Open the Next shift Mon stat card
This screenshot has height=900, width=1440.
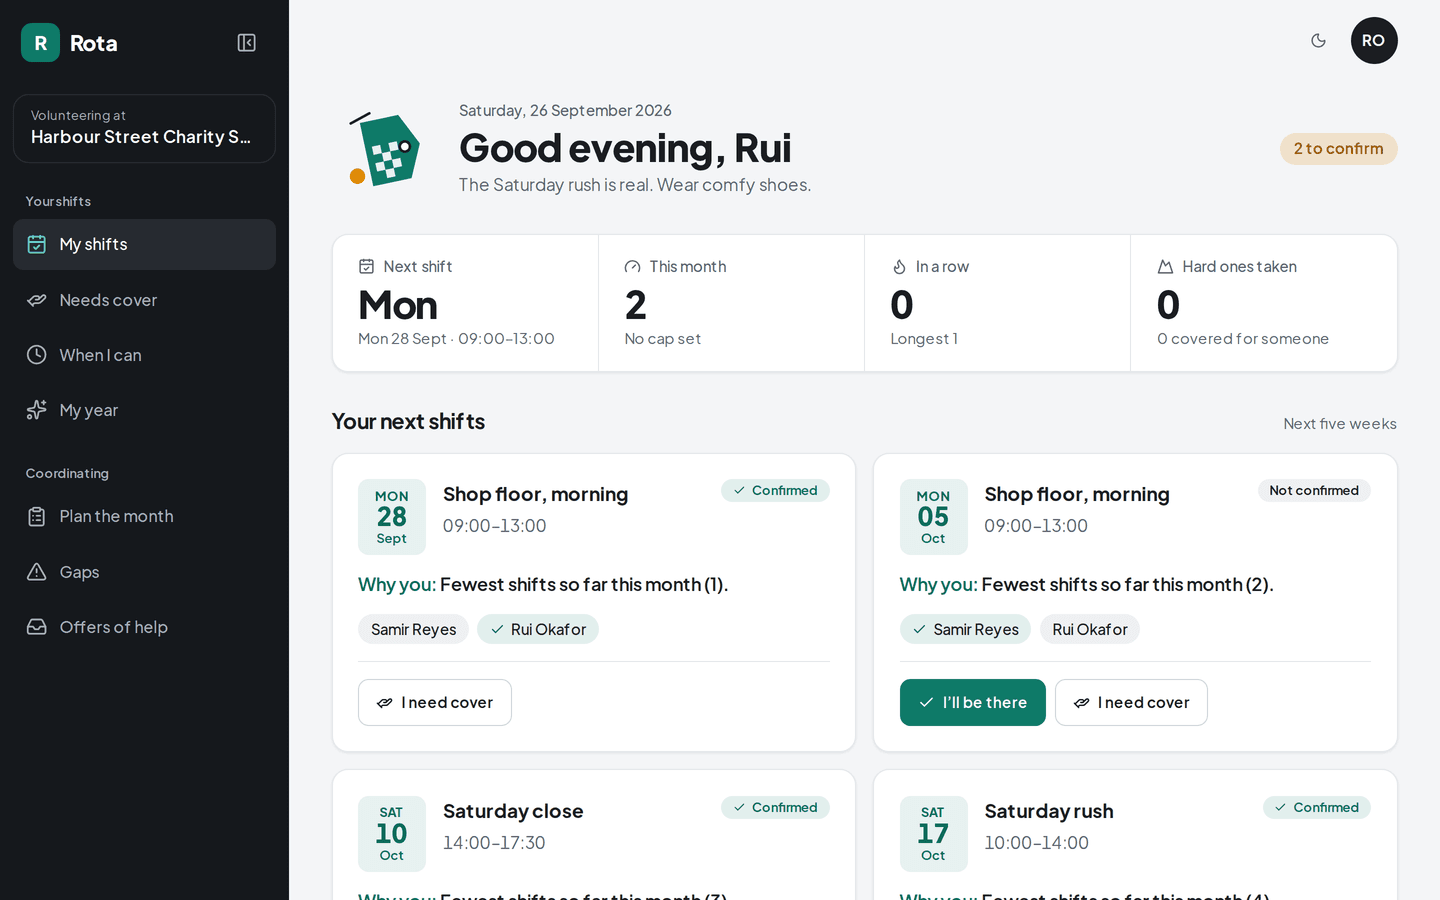[465, 303]
